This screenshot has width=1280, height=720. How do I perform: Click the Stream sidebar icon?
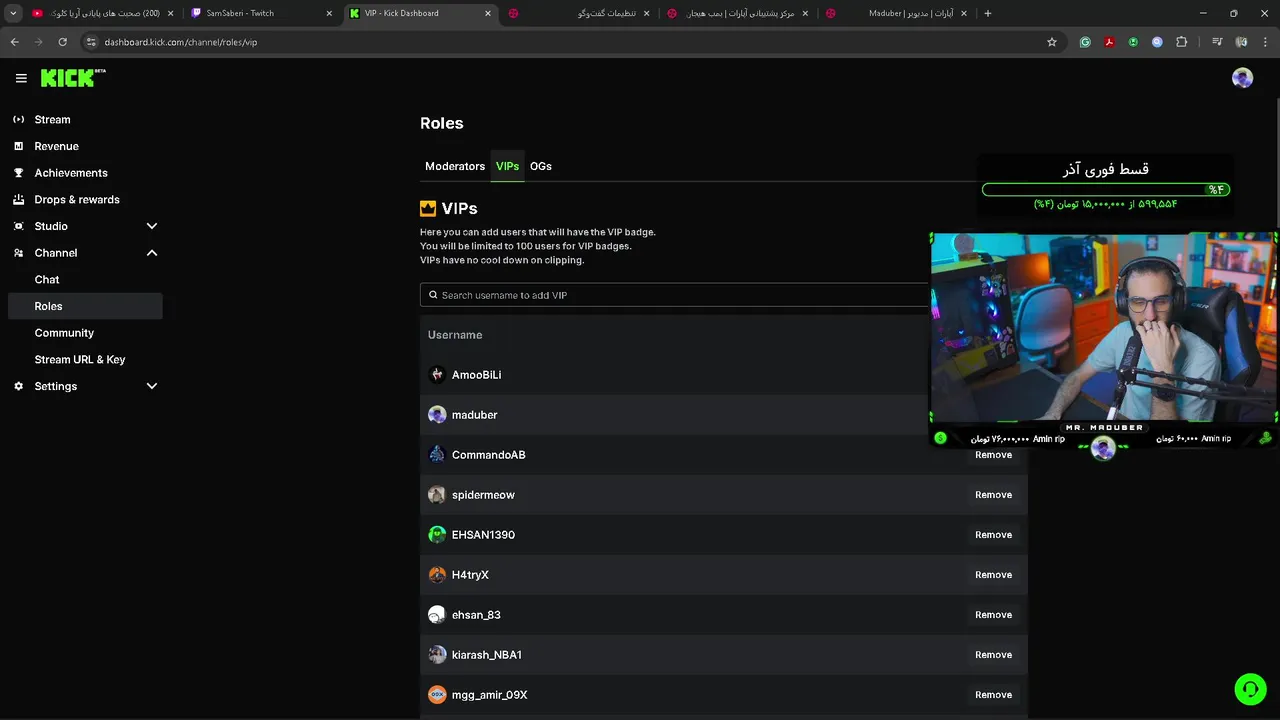[x=18, y=119]
